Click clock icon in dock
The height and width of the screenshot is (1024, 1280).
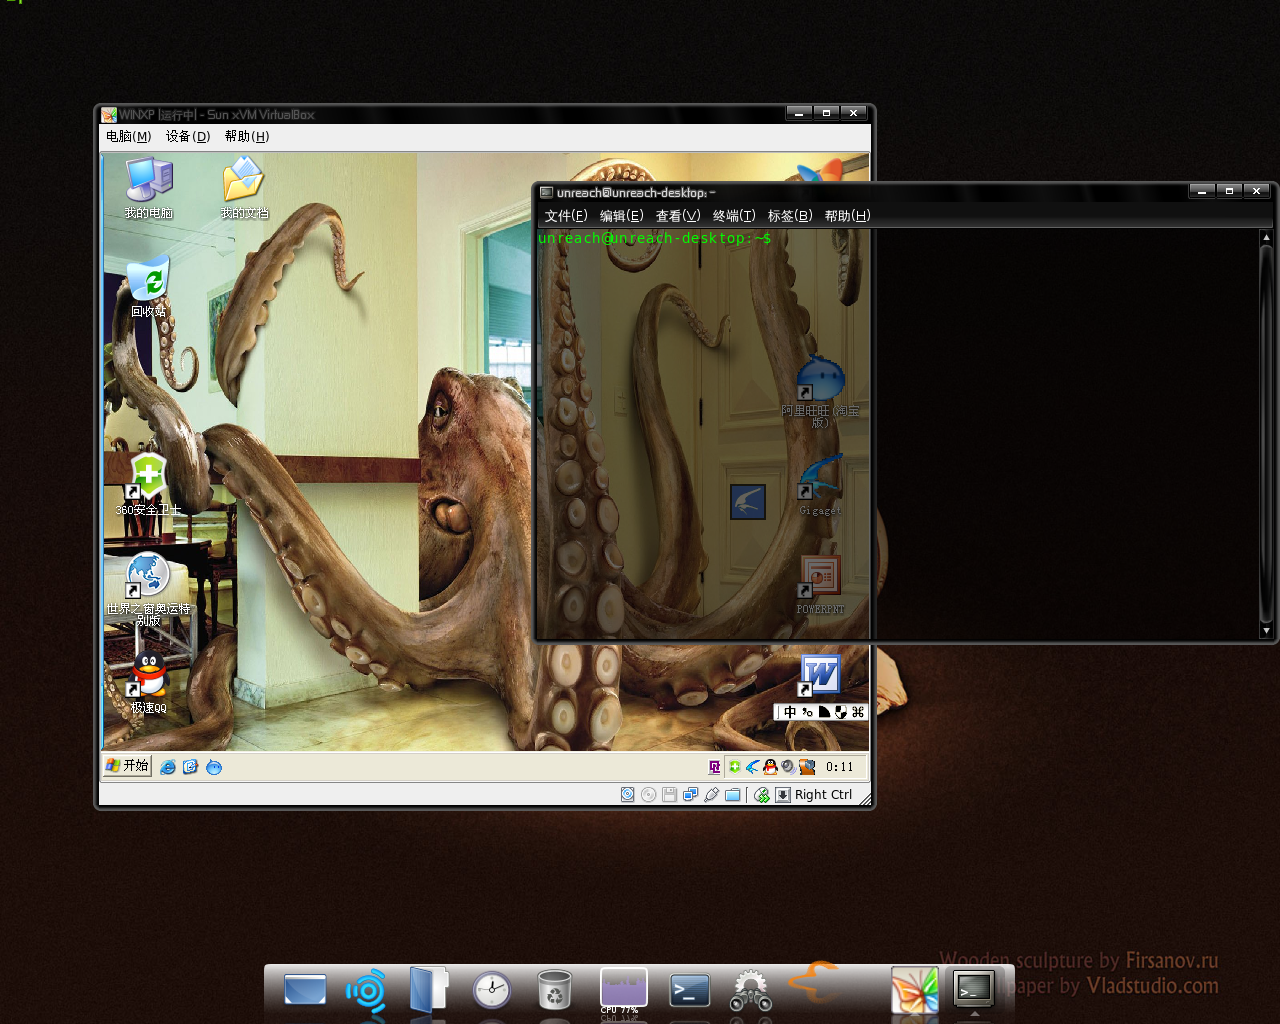click(x=492, y=991)
